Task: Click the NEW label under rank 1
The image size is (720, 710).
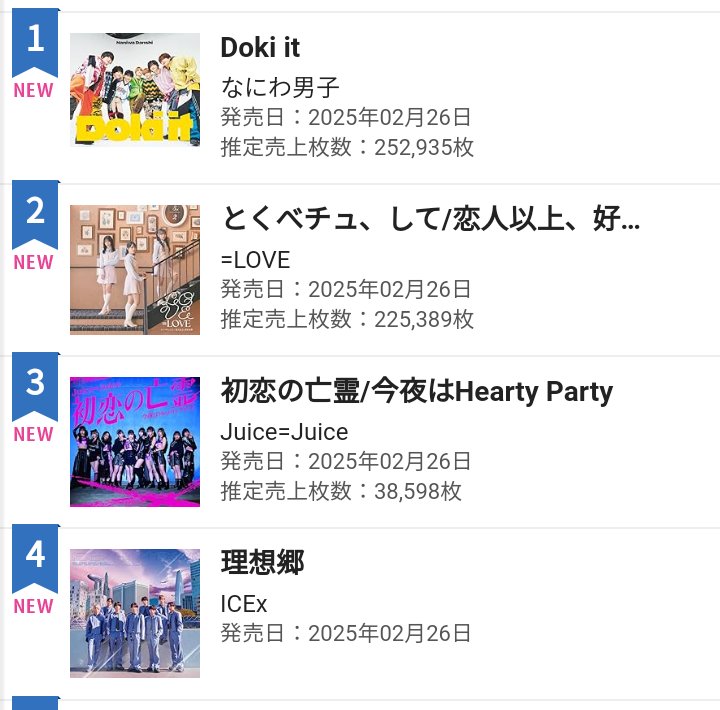Action: point(34,90)
